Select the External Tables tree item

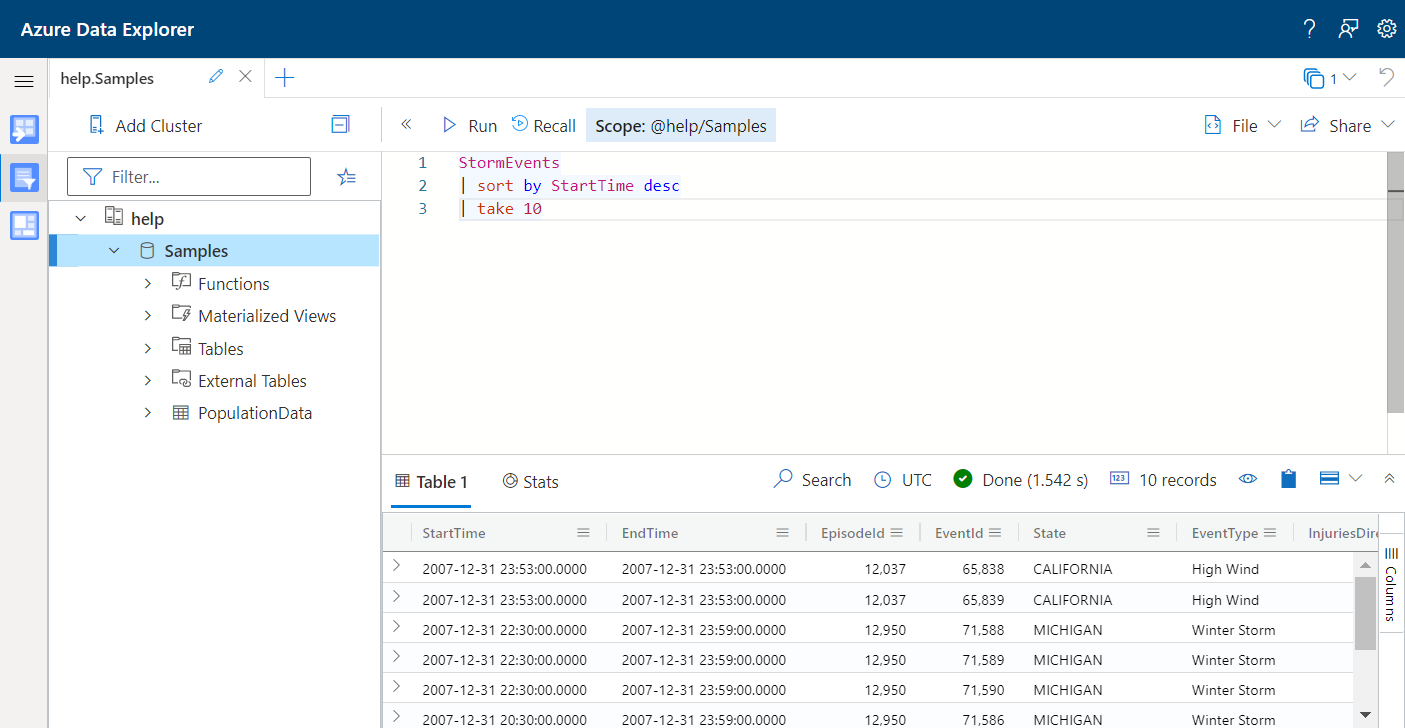pyautogui.click(x=252, y=381)
